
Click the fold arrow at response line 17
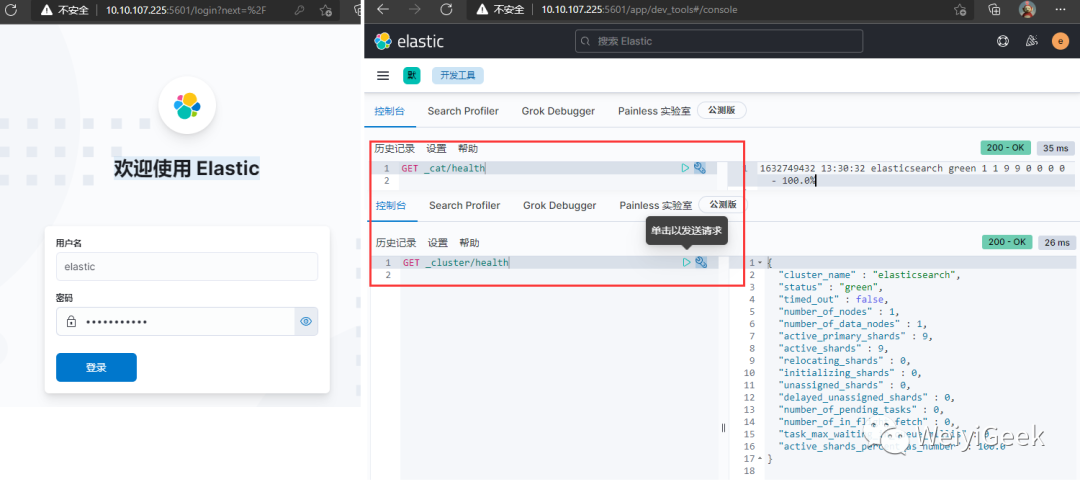click(760, 459)
